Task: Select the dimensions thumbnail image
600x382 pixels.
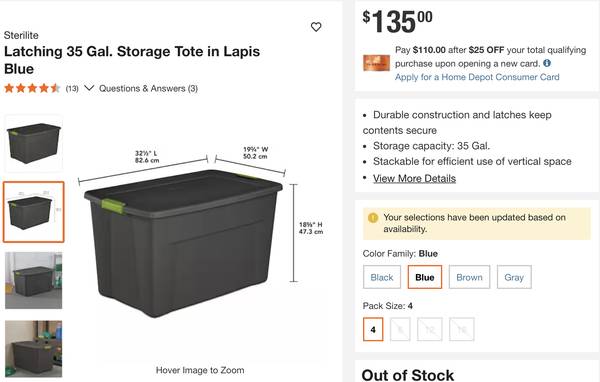Action: 34,212
